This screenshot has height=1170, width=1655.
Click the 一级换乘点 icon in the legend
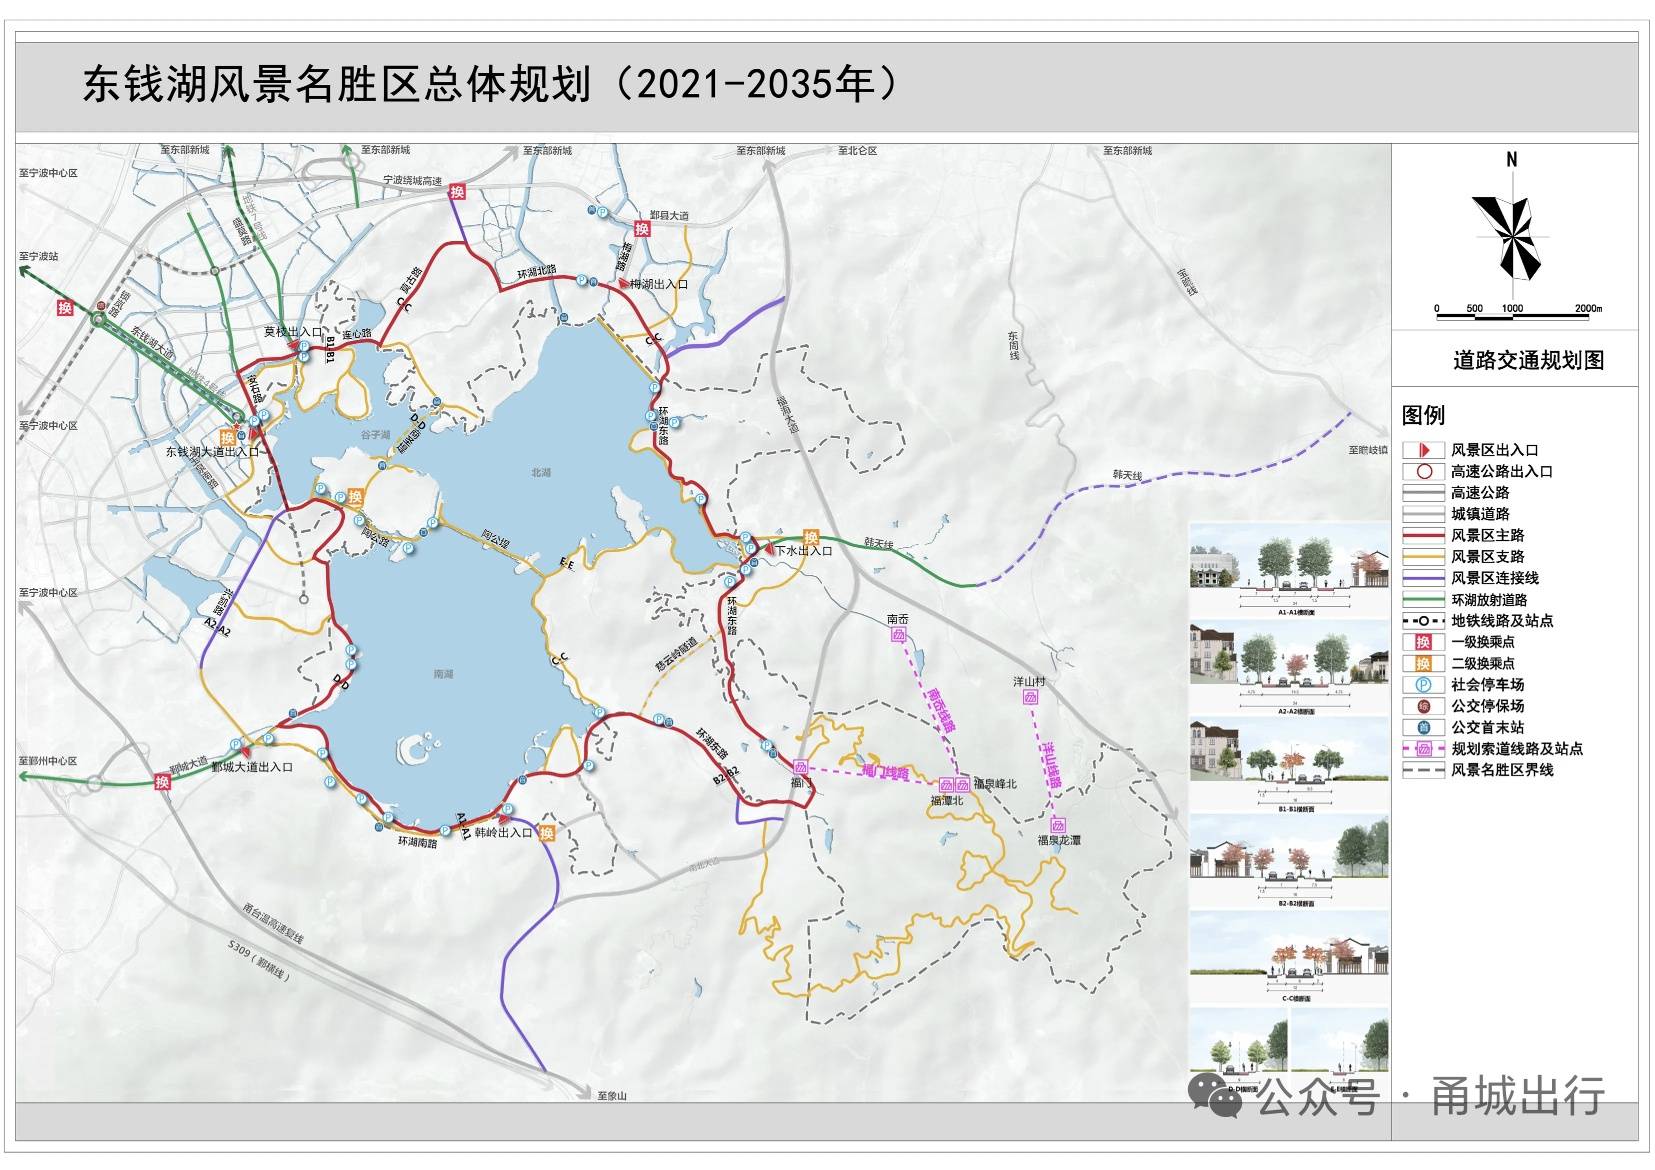click(1423, 642)
